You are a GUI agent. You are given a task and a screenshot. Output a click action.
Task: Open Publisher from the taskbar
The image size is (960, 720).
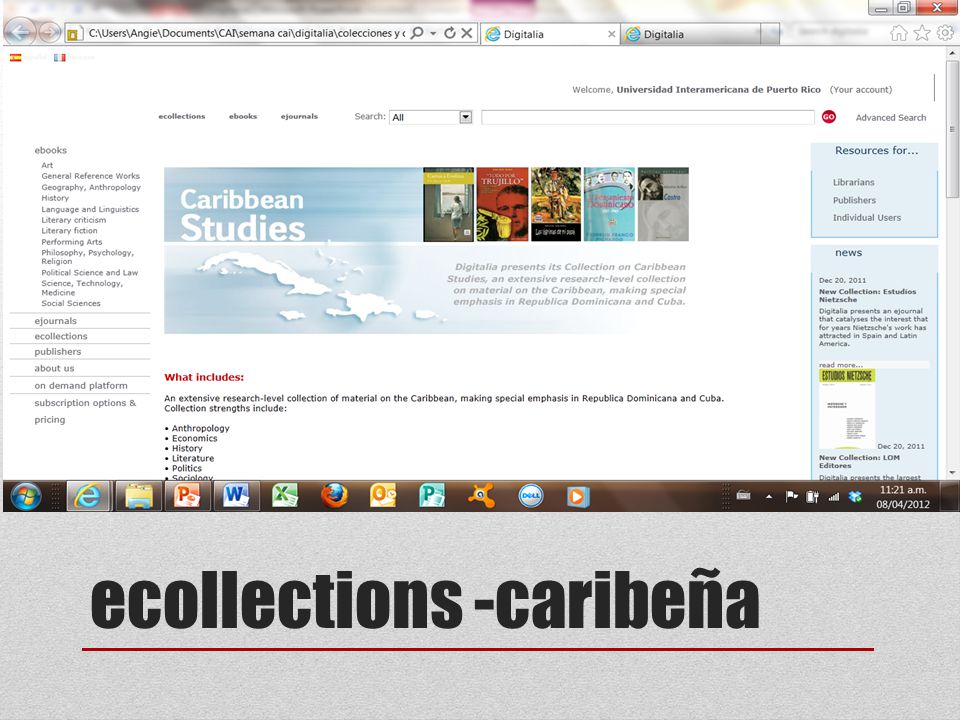click(x=432, y=496)
